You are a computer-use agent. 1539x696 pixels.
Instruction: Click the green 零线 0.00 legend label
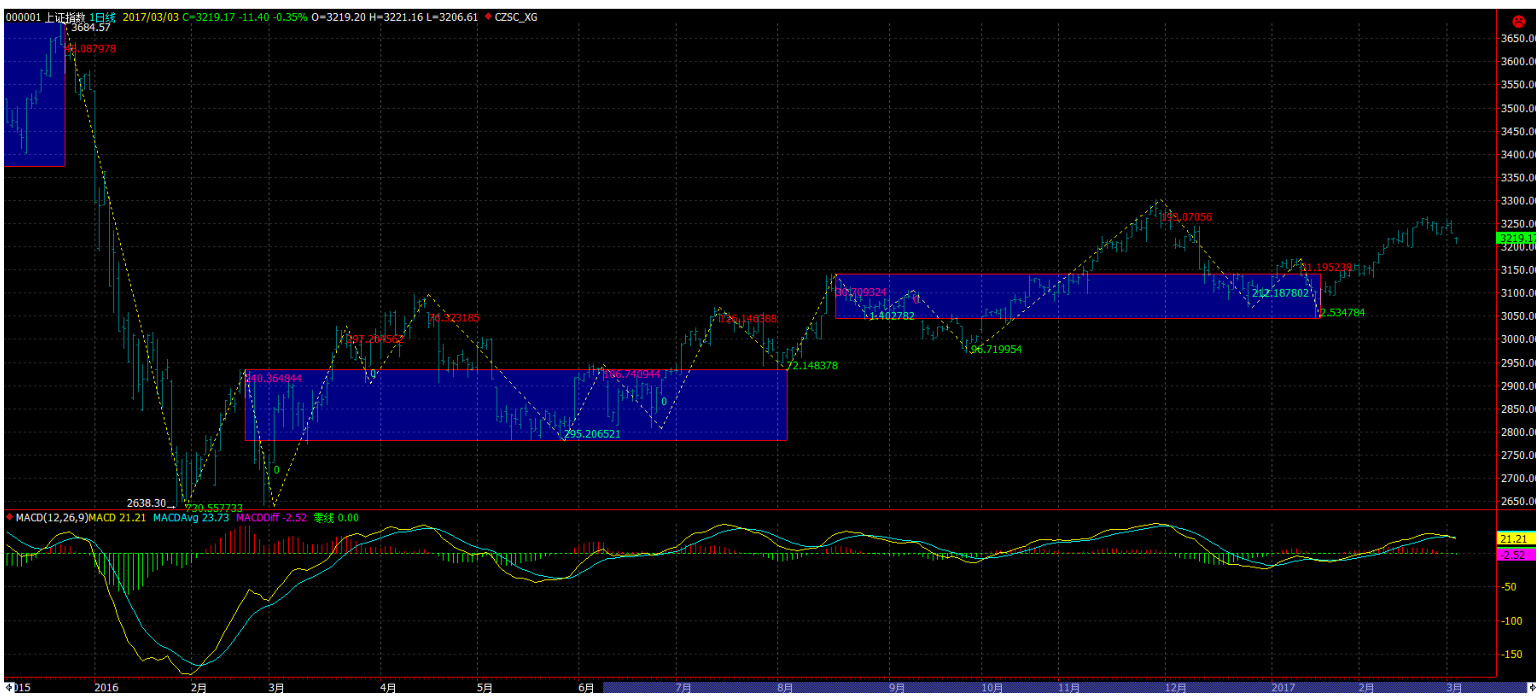point(336,517)
